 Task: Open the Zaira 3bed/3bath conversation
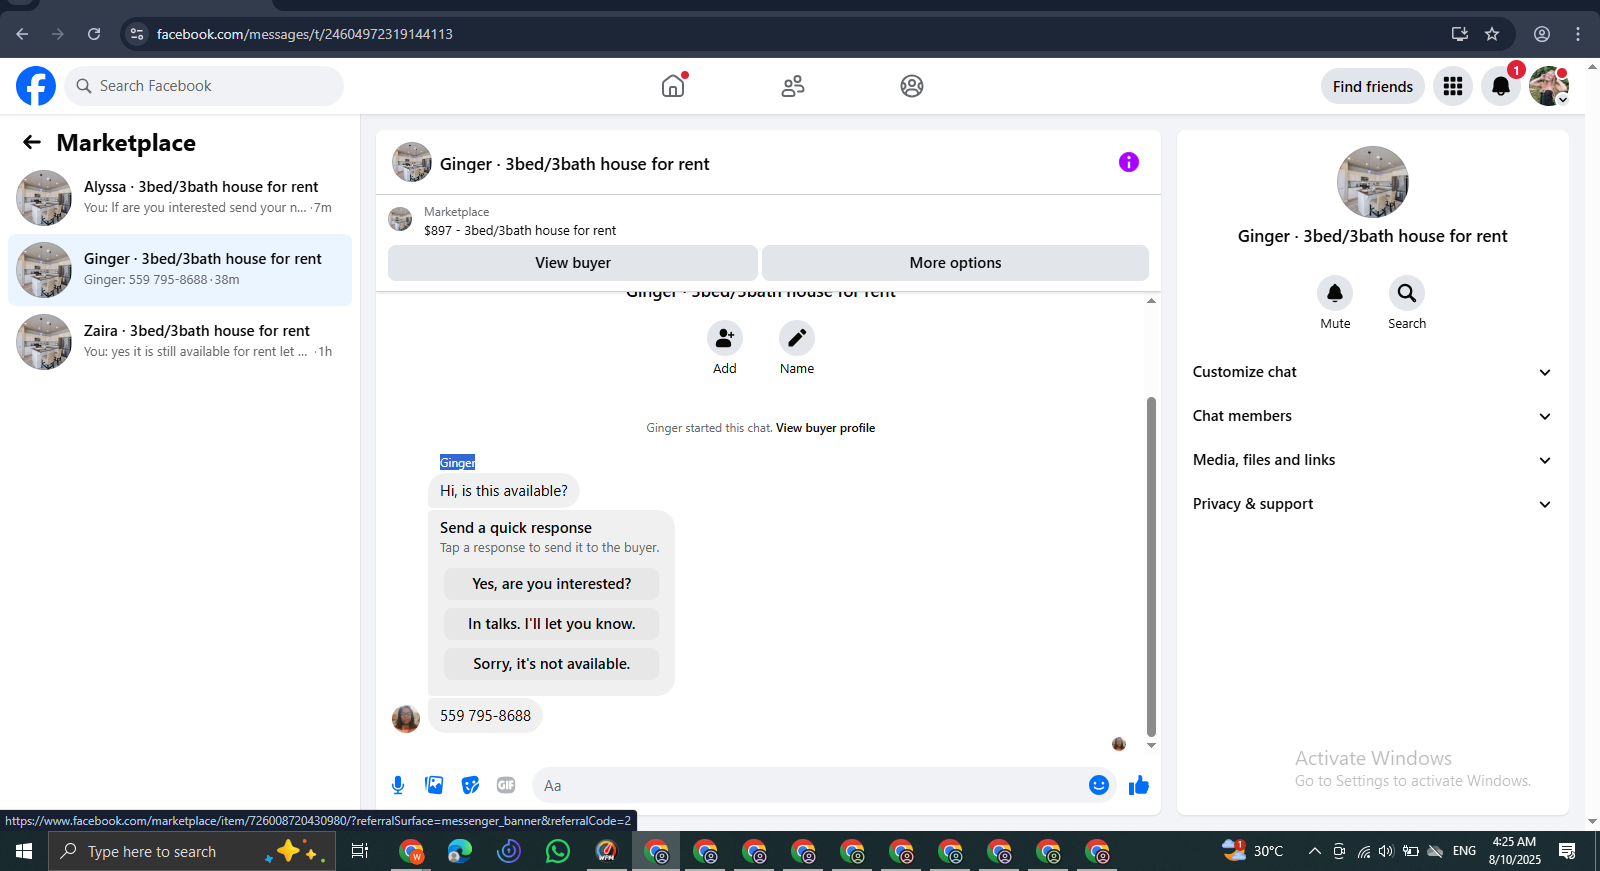point(180,342)
